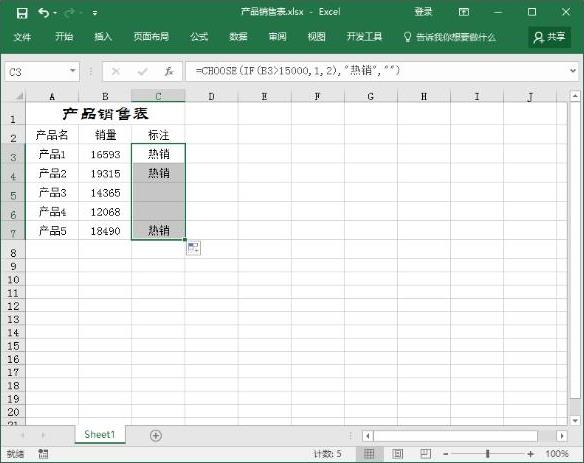
Task: Click 登录 sign-in link
Action: (423, 12)
